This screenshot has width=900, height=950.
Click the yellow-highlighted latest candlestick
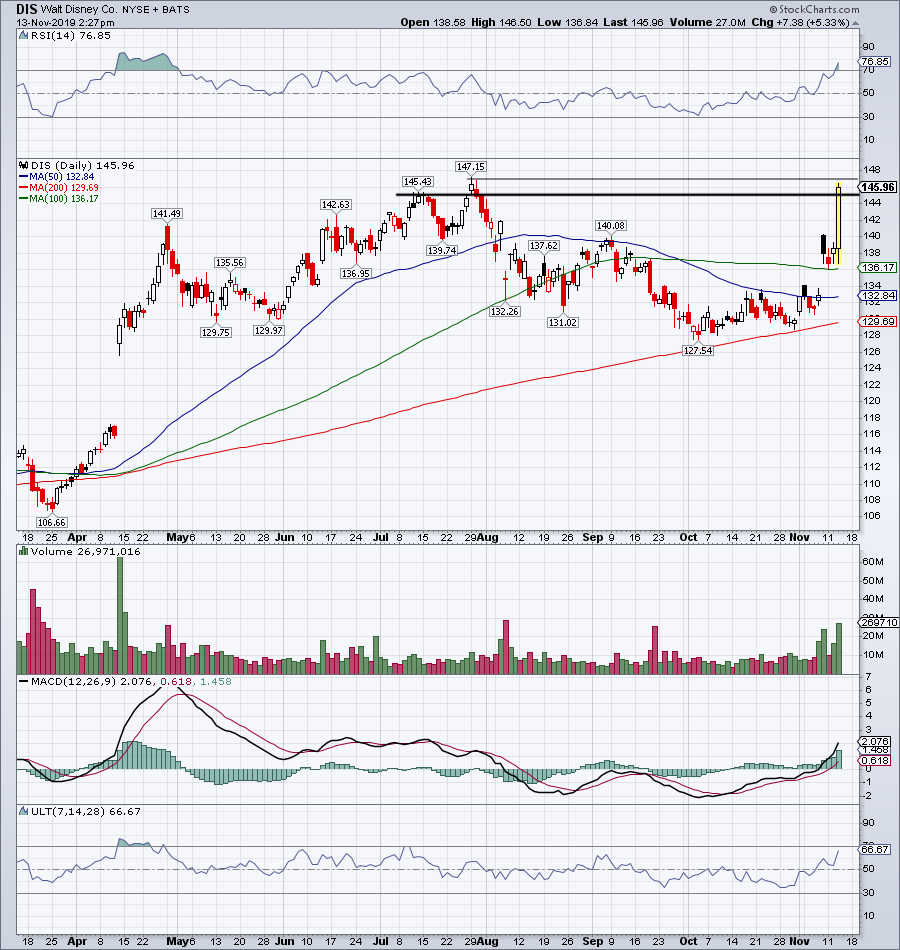tap(839, 222)
